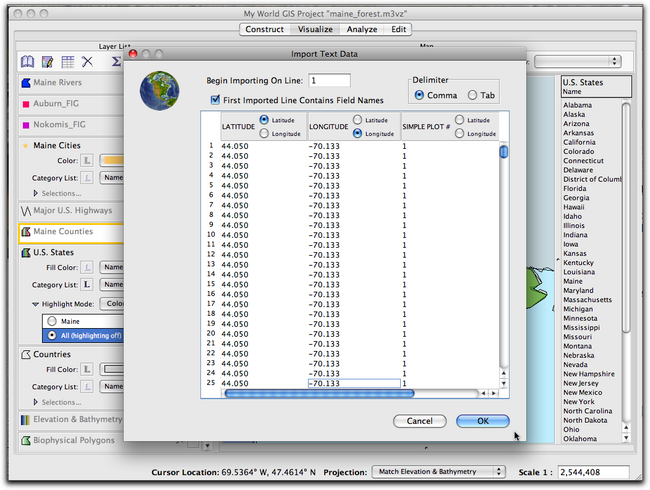Click the Elevation & Bathymetry layer icon
650x490 pixels.
26,419
